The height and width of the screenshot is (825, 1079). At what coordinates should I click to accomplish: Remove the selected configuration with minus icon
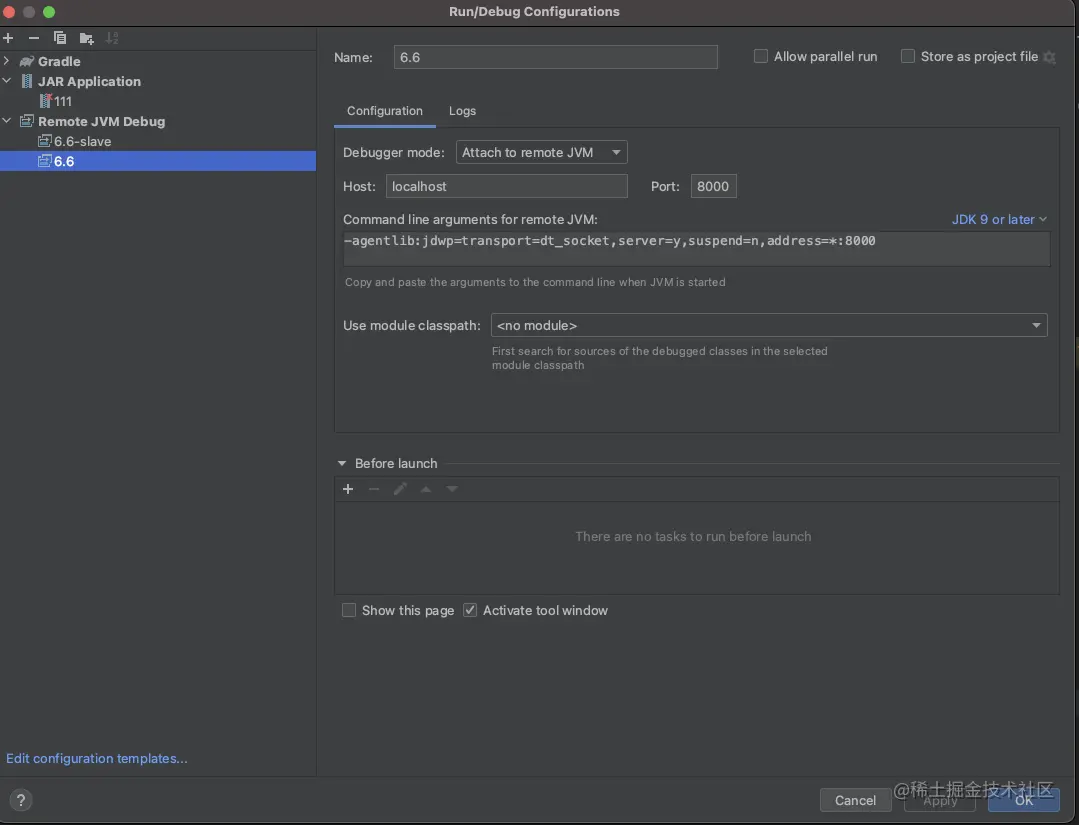(x=34, y=38)
